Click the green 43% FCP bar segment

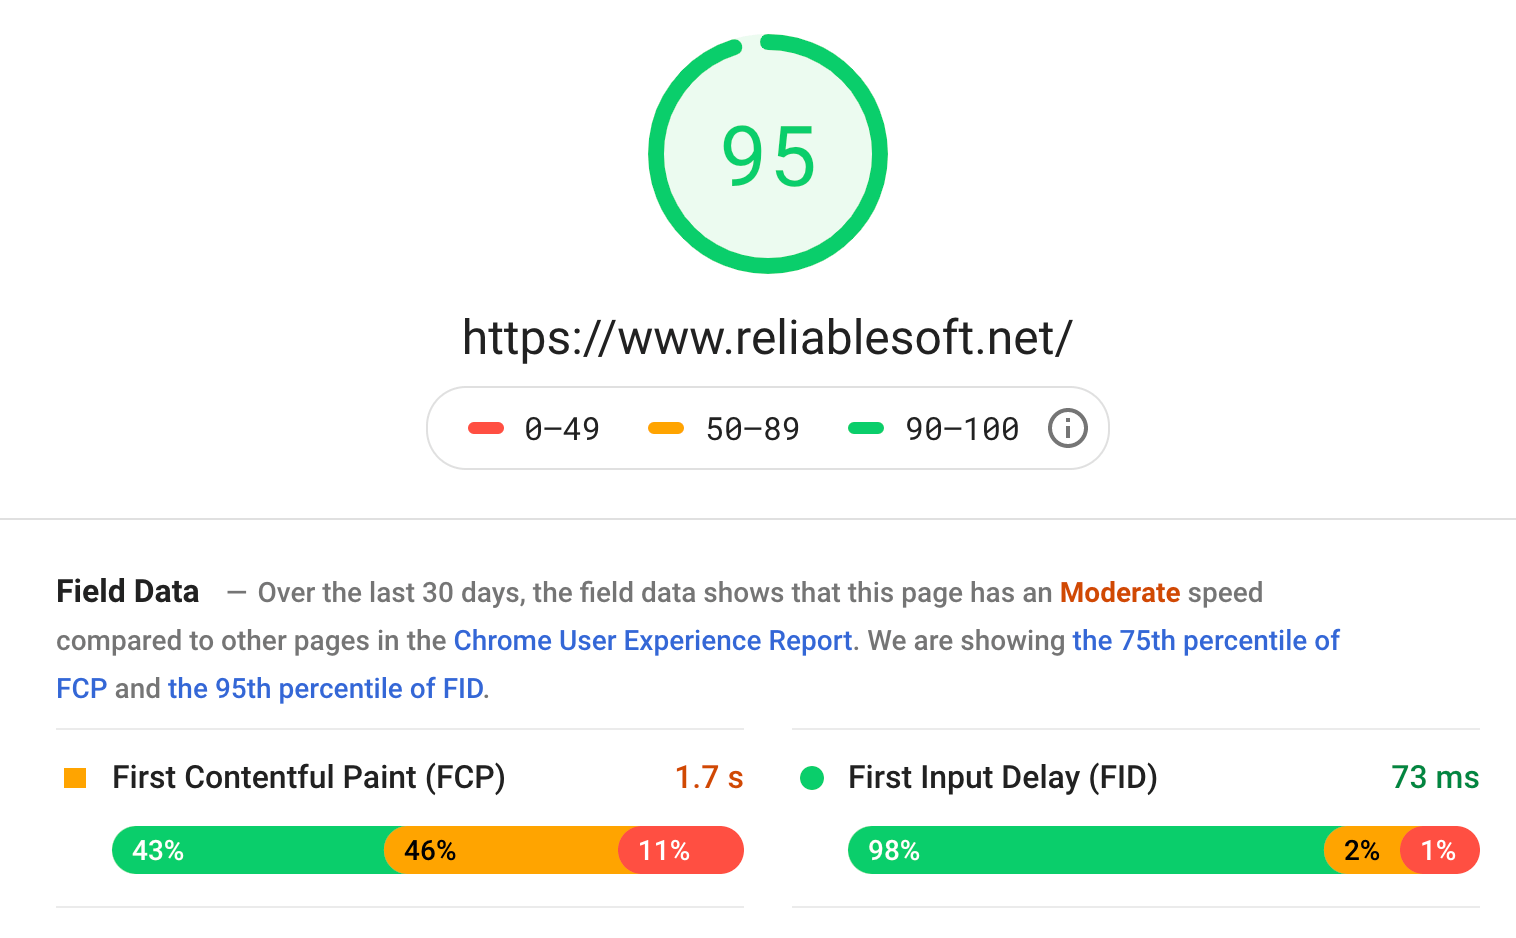pyautogui.click(x=248, y=850)
